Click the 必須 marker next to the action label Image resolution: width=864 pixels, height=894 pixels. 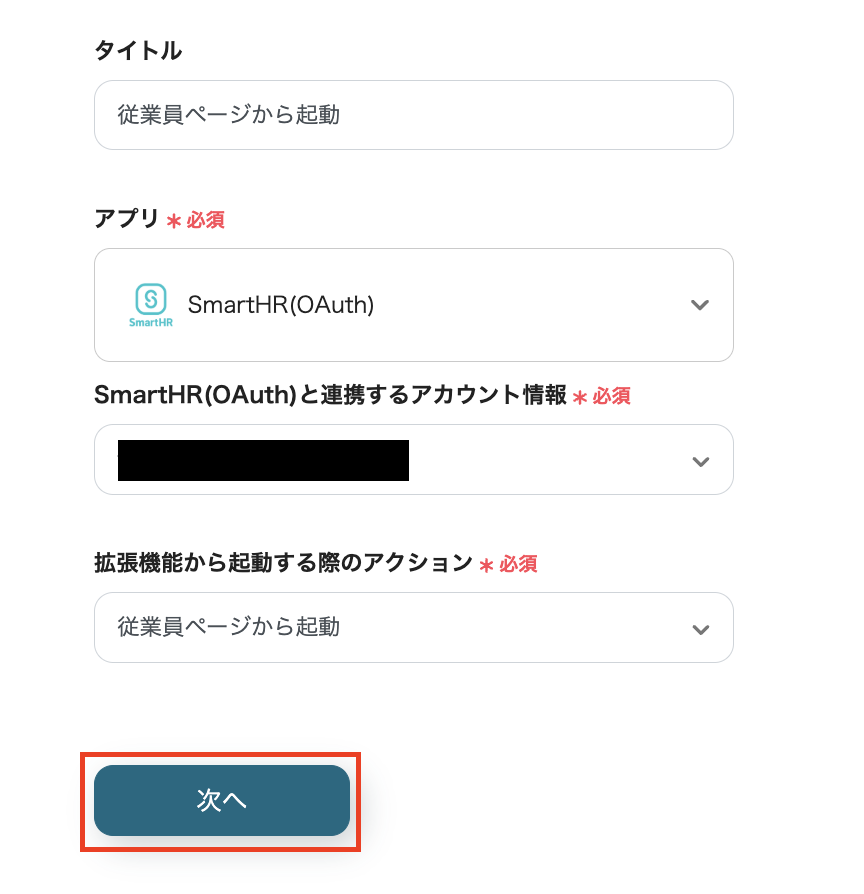pos(518,564)
